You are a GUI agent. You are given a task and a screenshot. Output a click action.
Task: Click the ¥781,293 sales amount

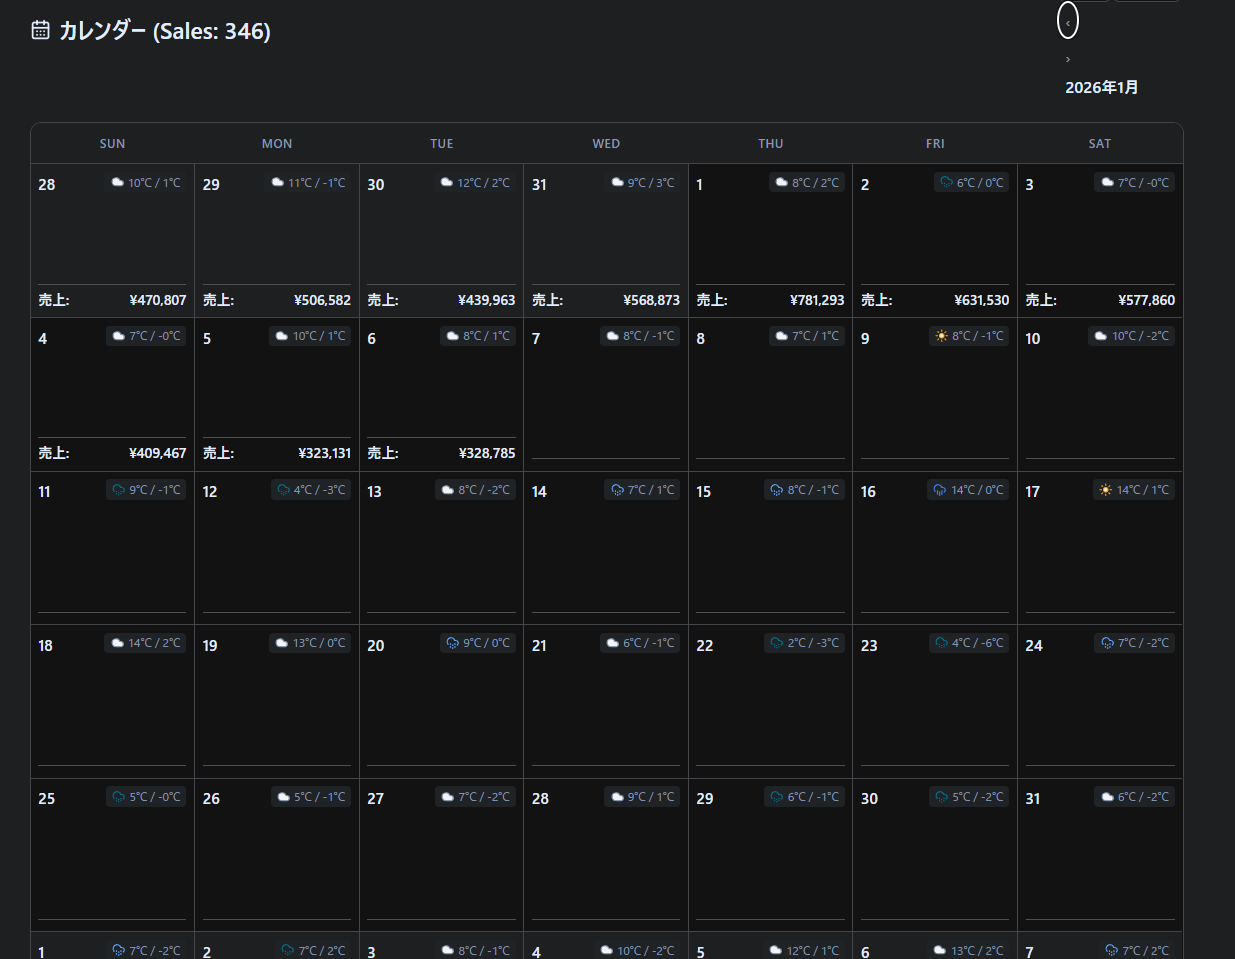point(817,300)
